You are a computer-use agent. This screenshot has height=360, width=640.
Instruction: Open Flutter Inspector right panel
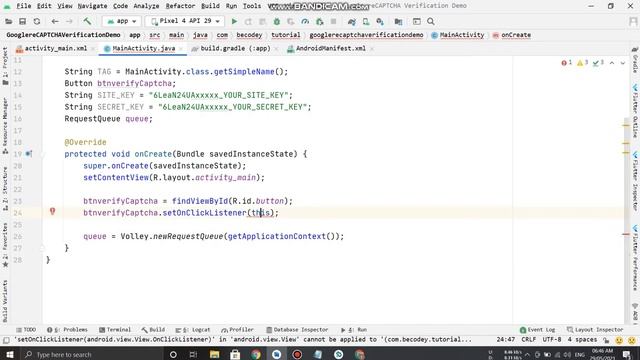pos(635,181)
